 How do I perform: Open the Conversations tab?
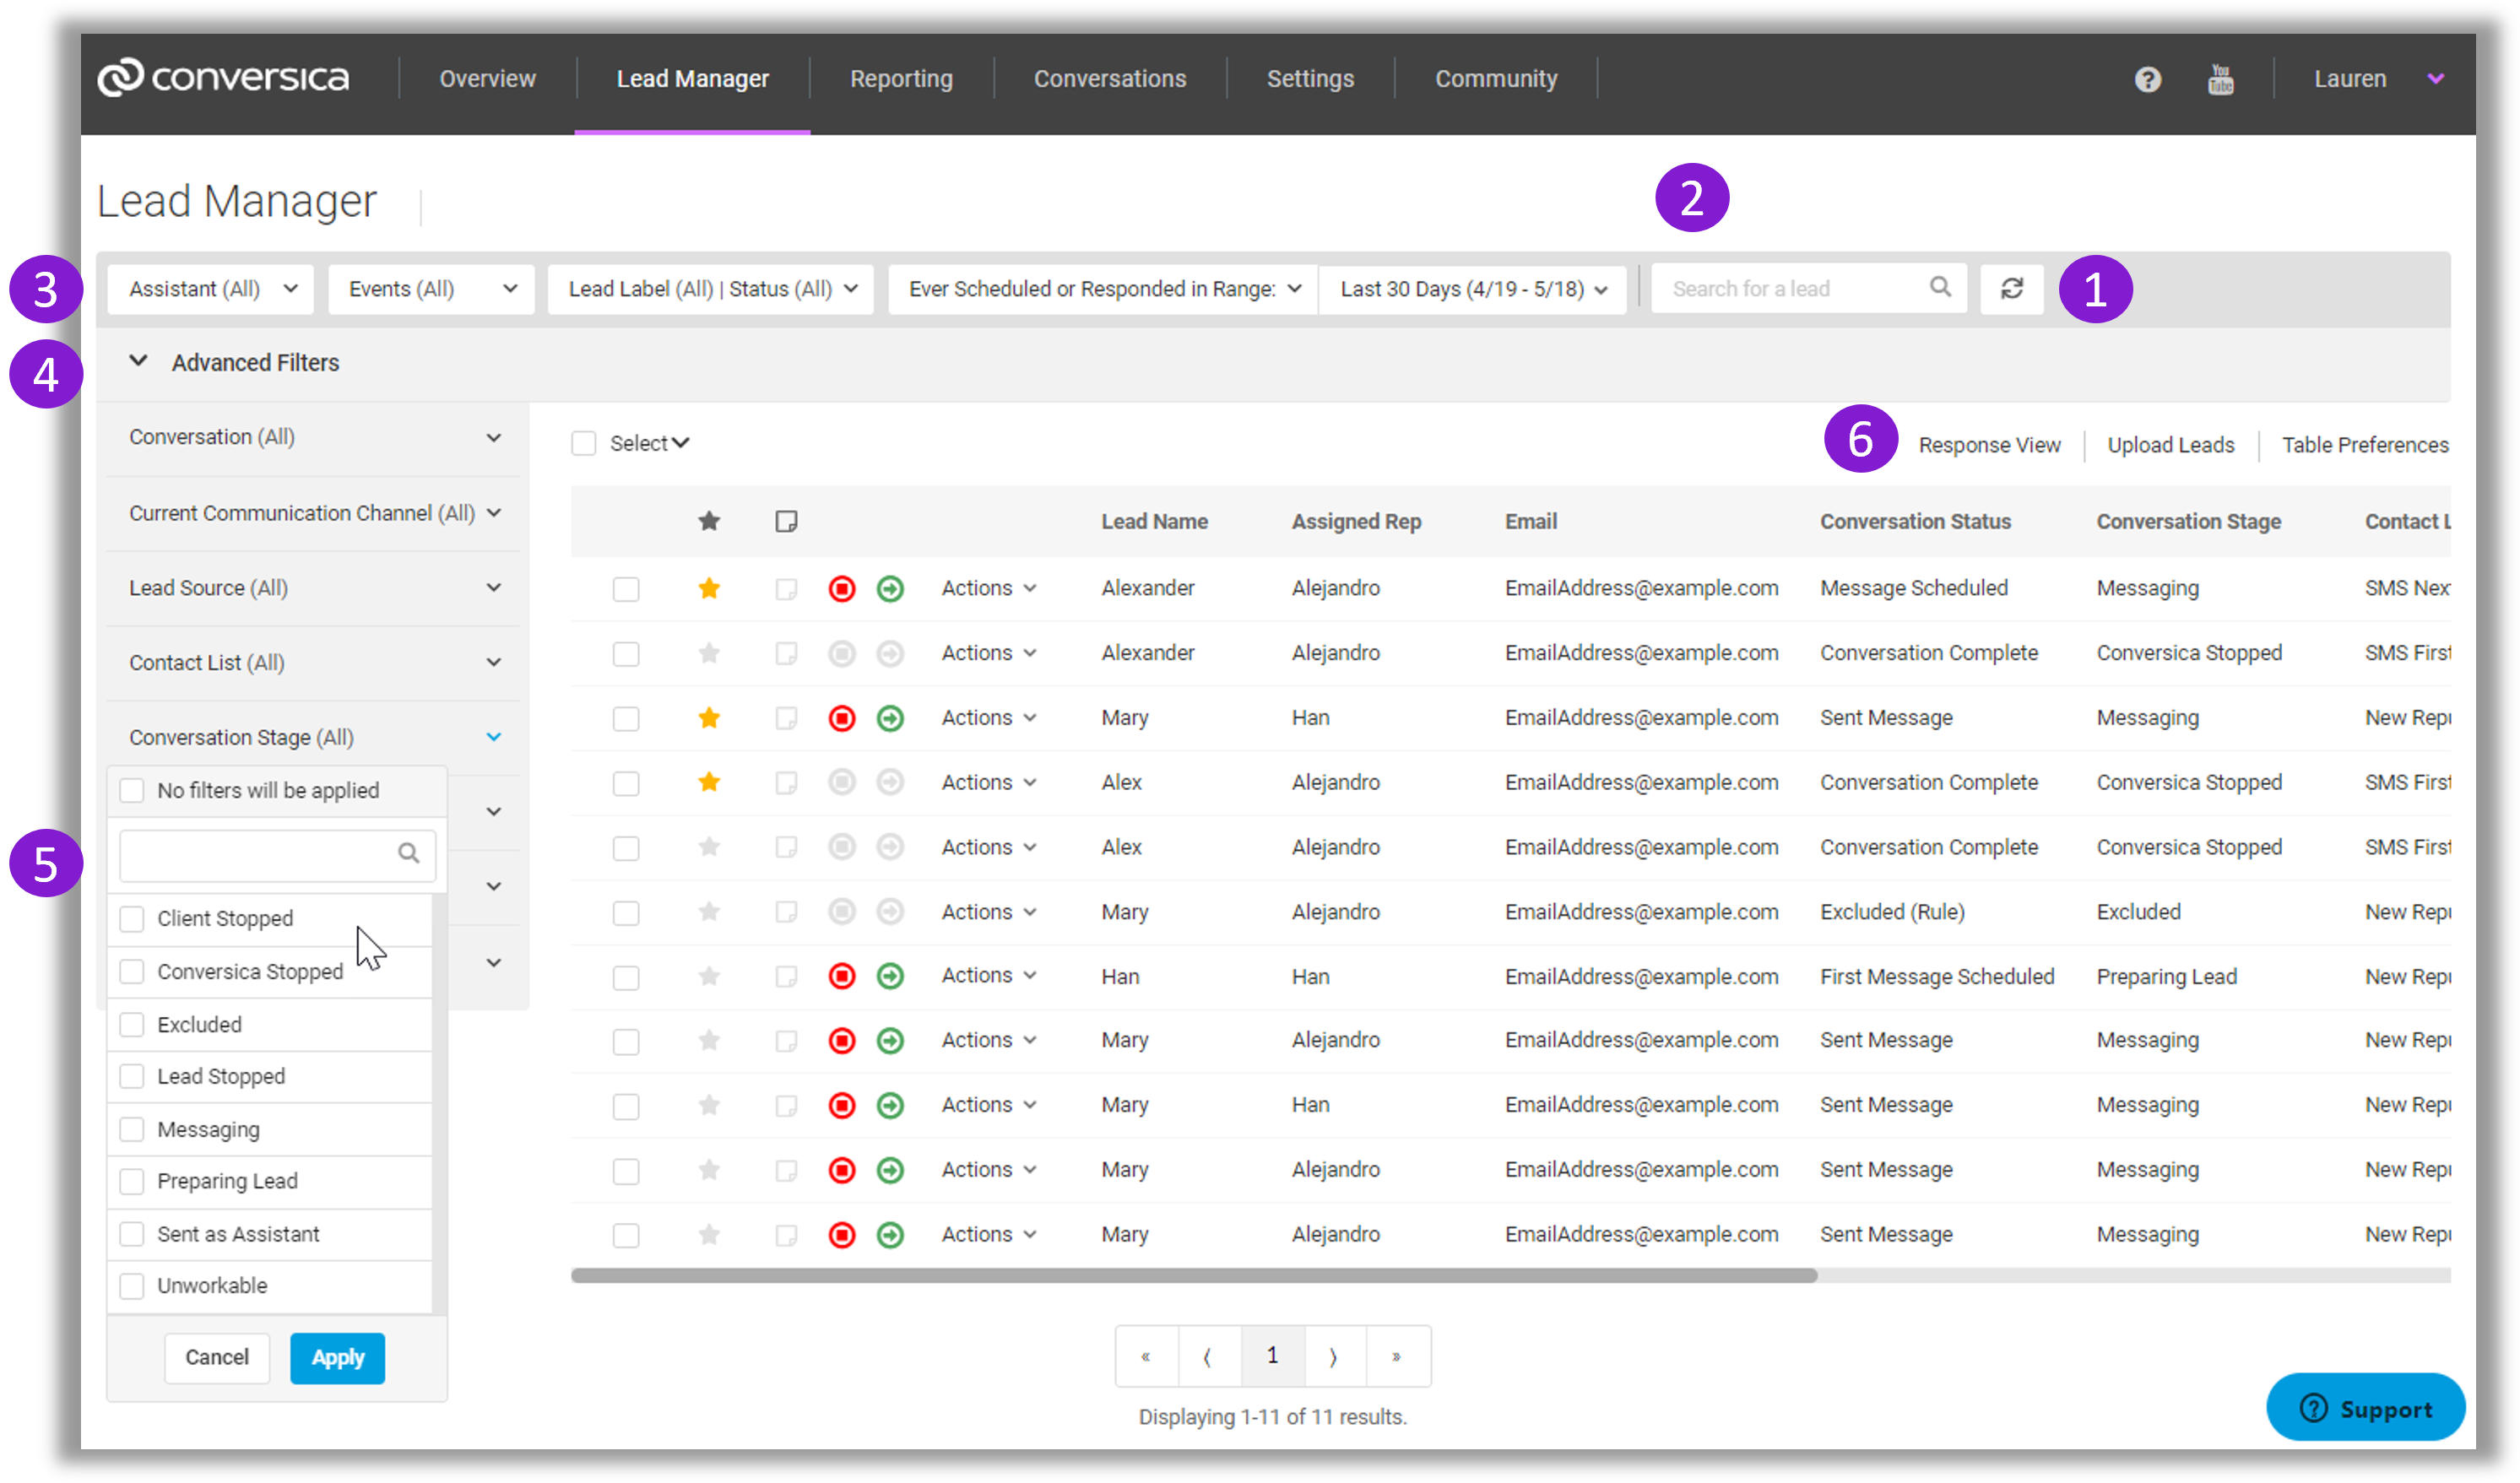(1110, 79)
